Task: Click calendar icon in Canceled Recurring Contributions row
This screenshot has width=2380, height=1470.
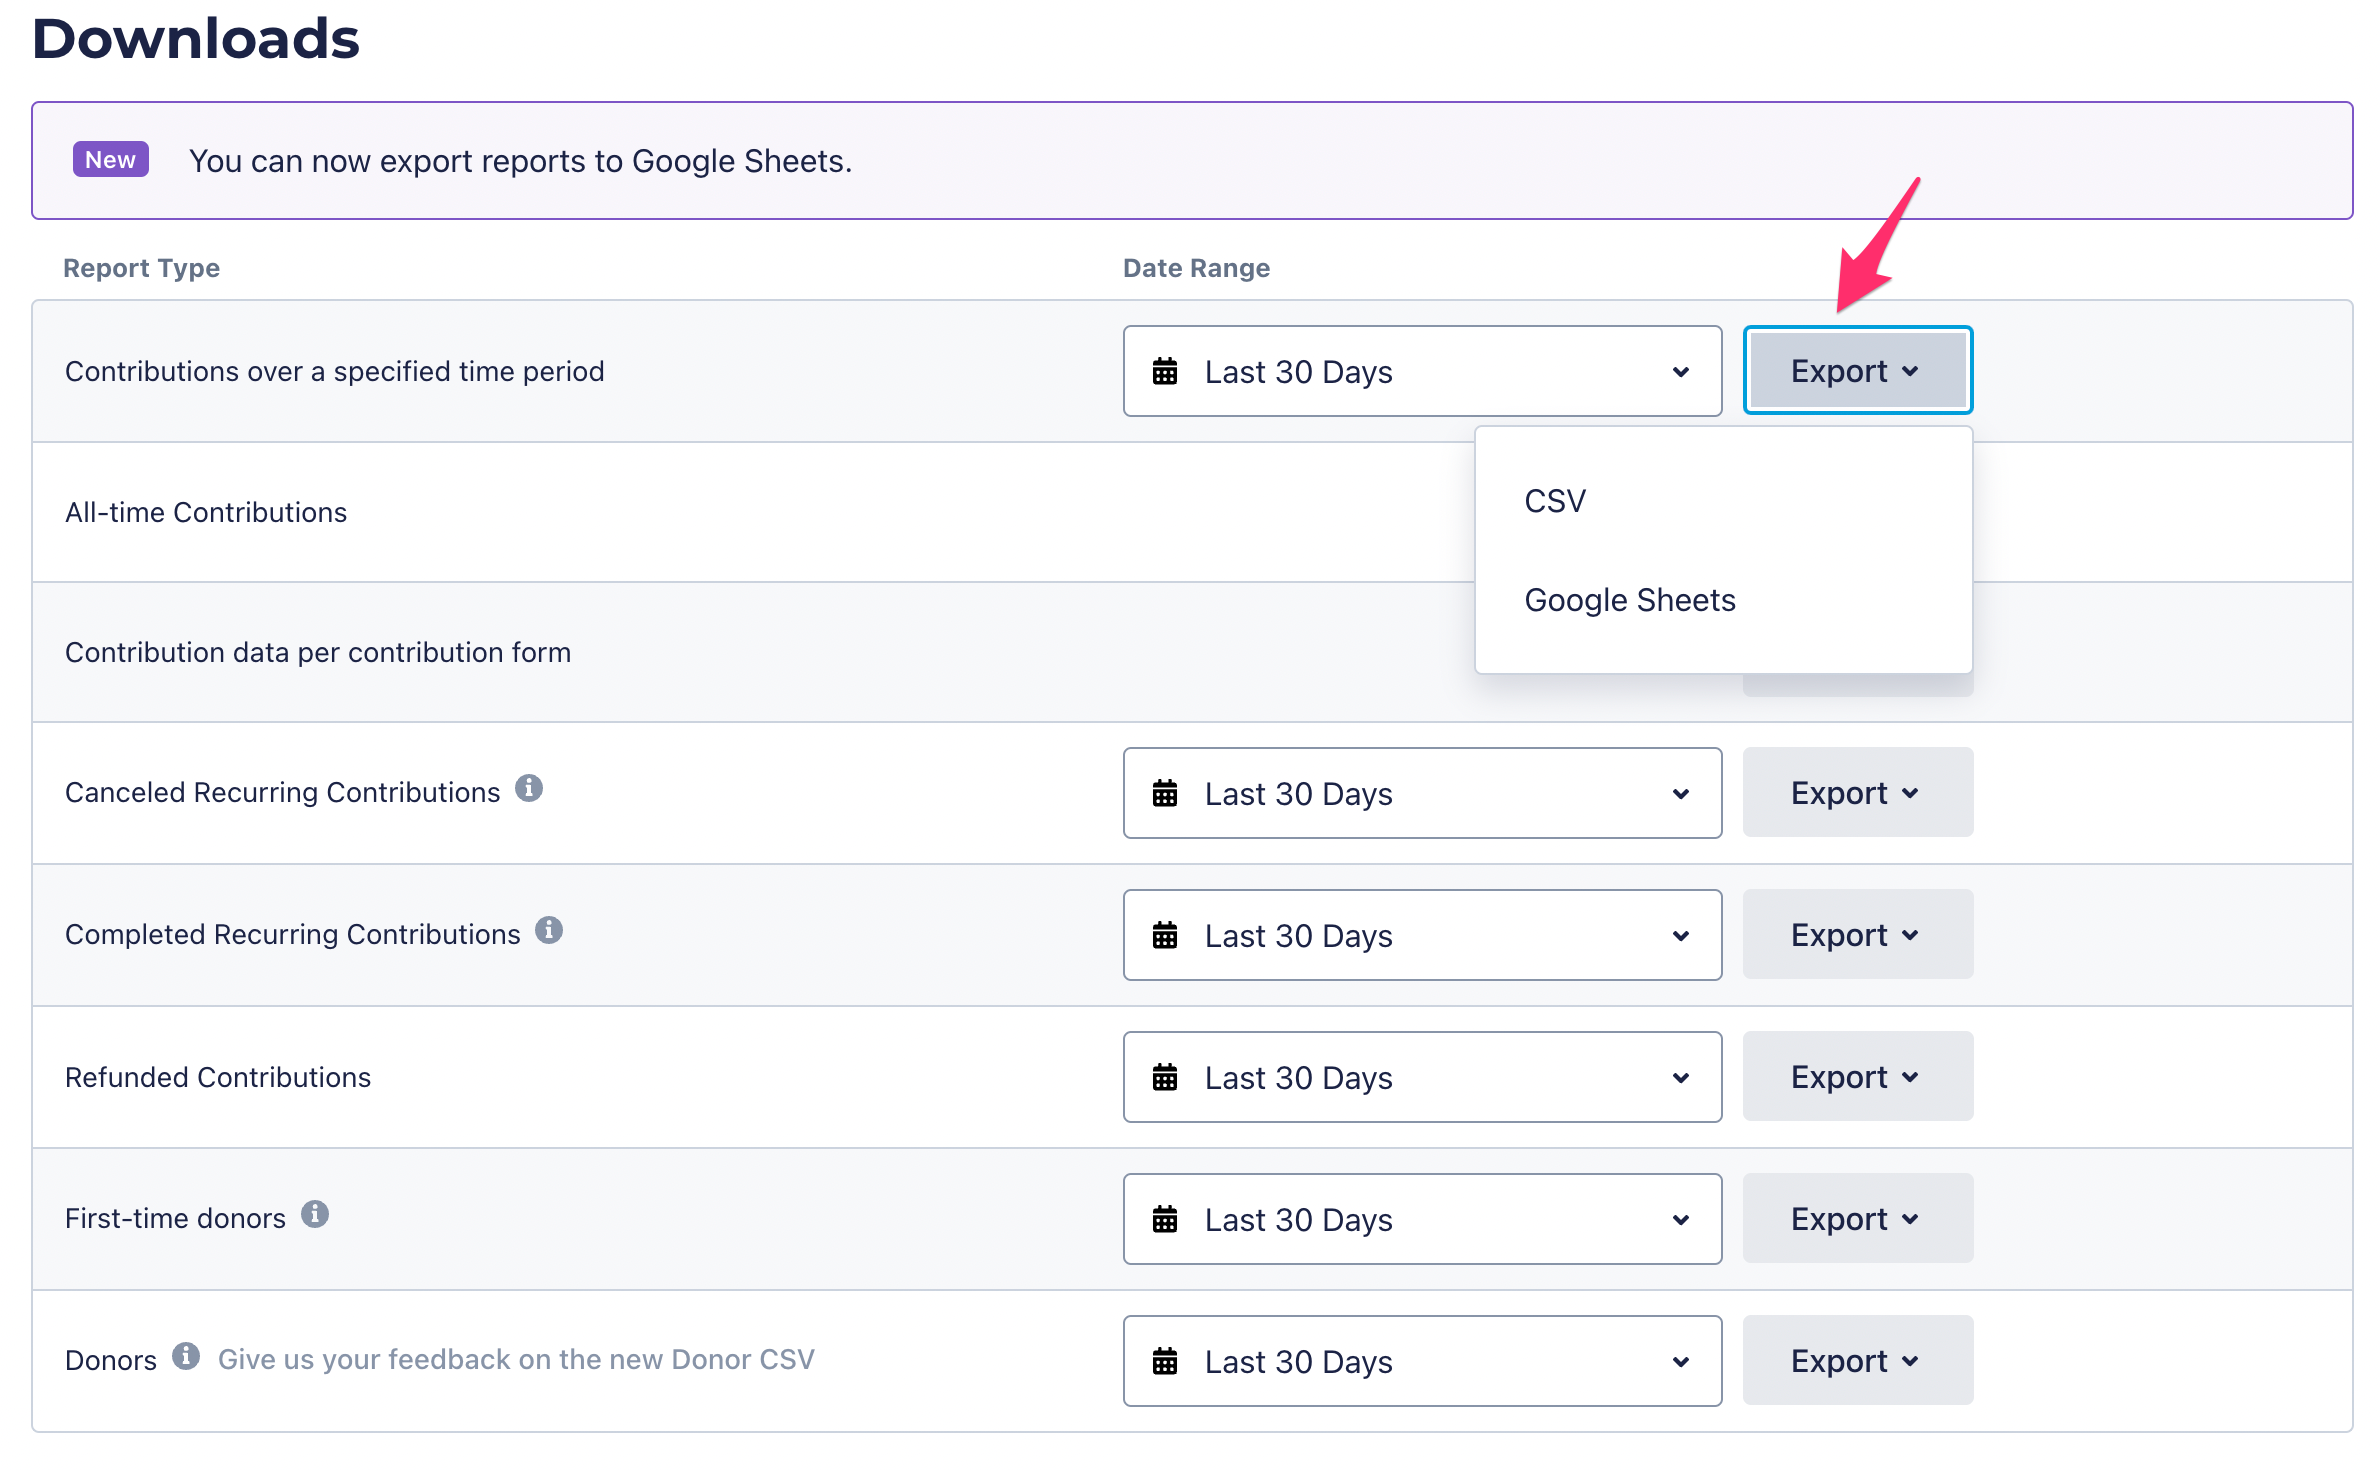Action: coord(1165,793)
